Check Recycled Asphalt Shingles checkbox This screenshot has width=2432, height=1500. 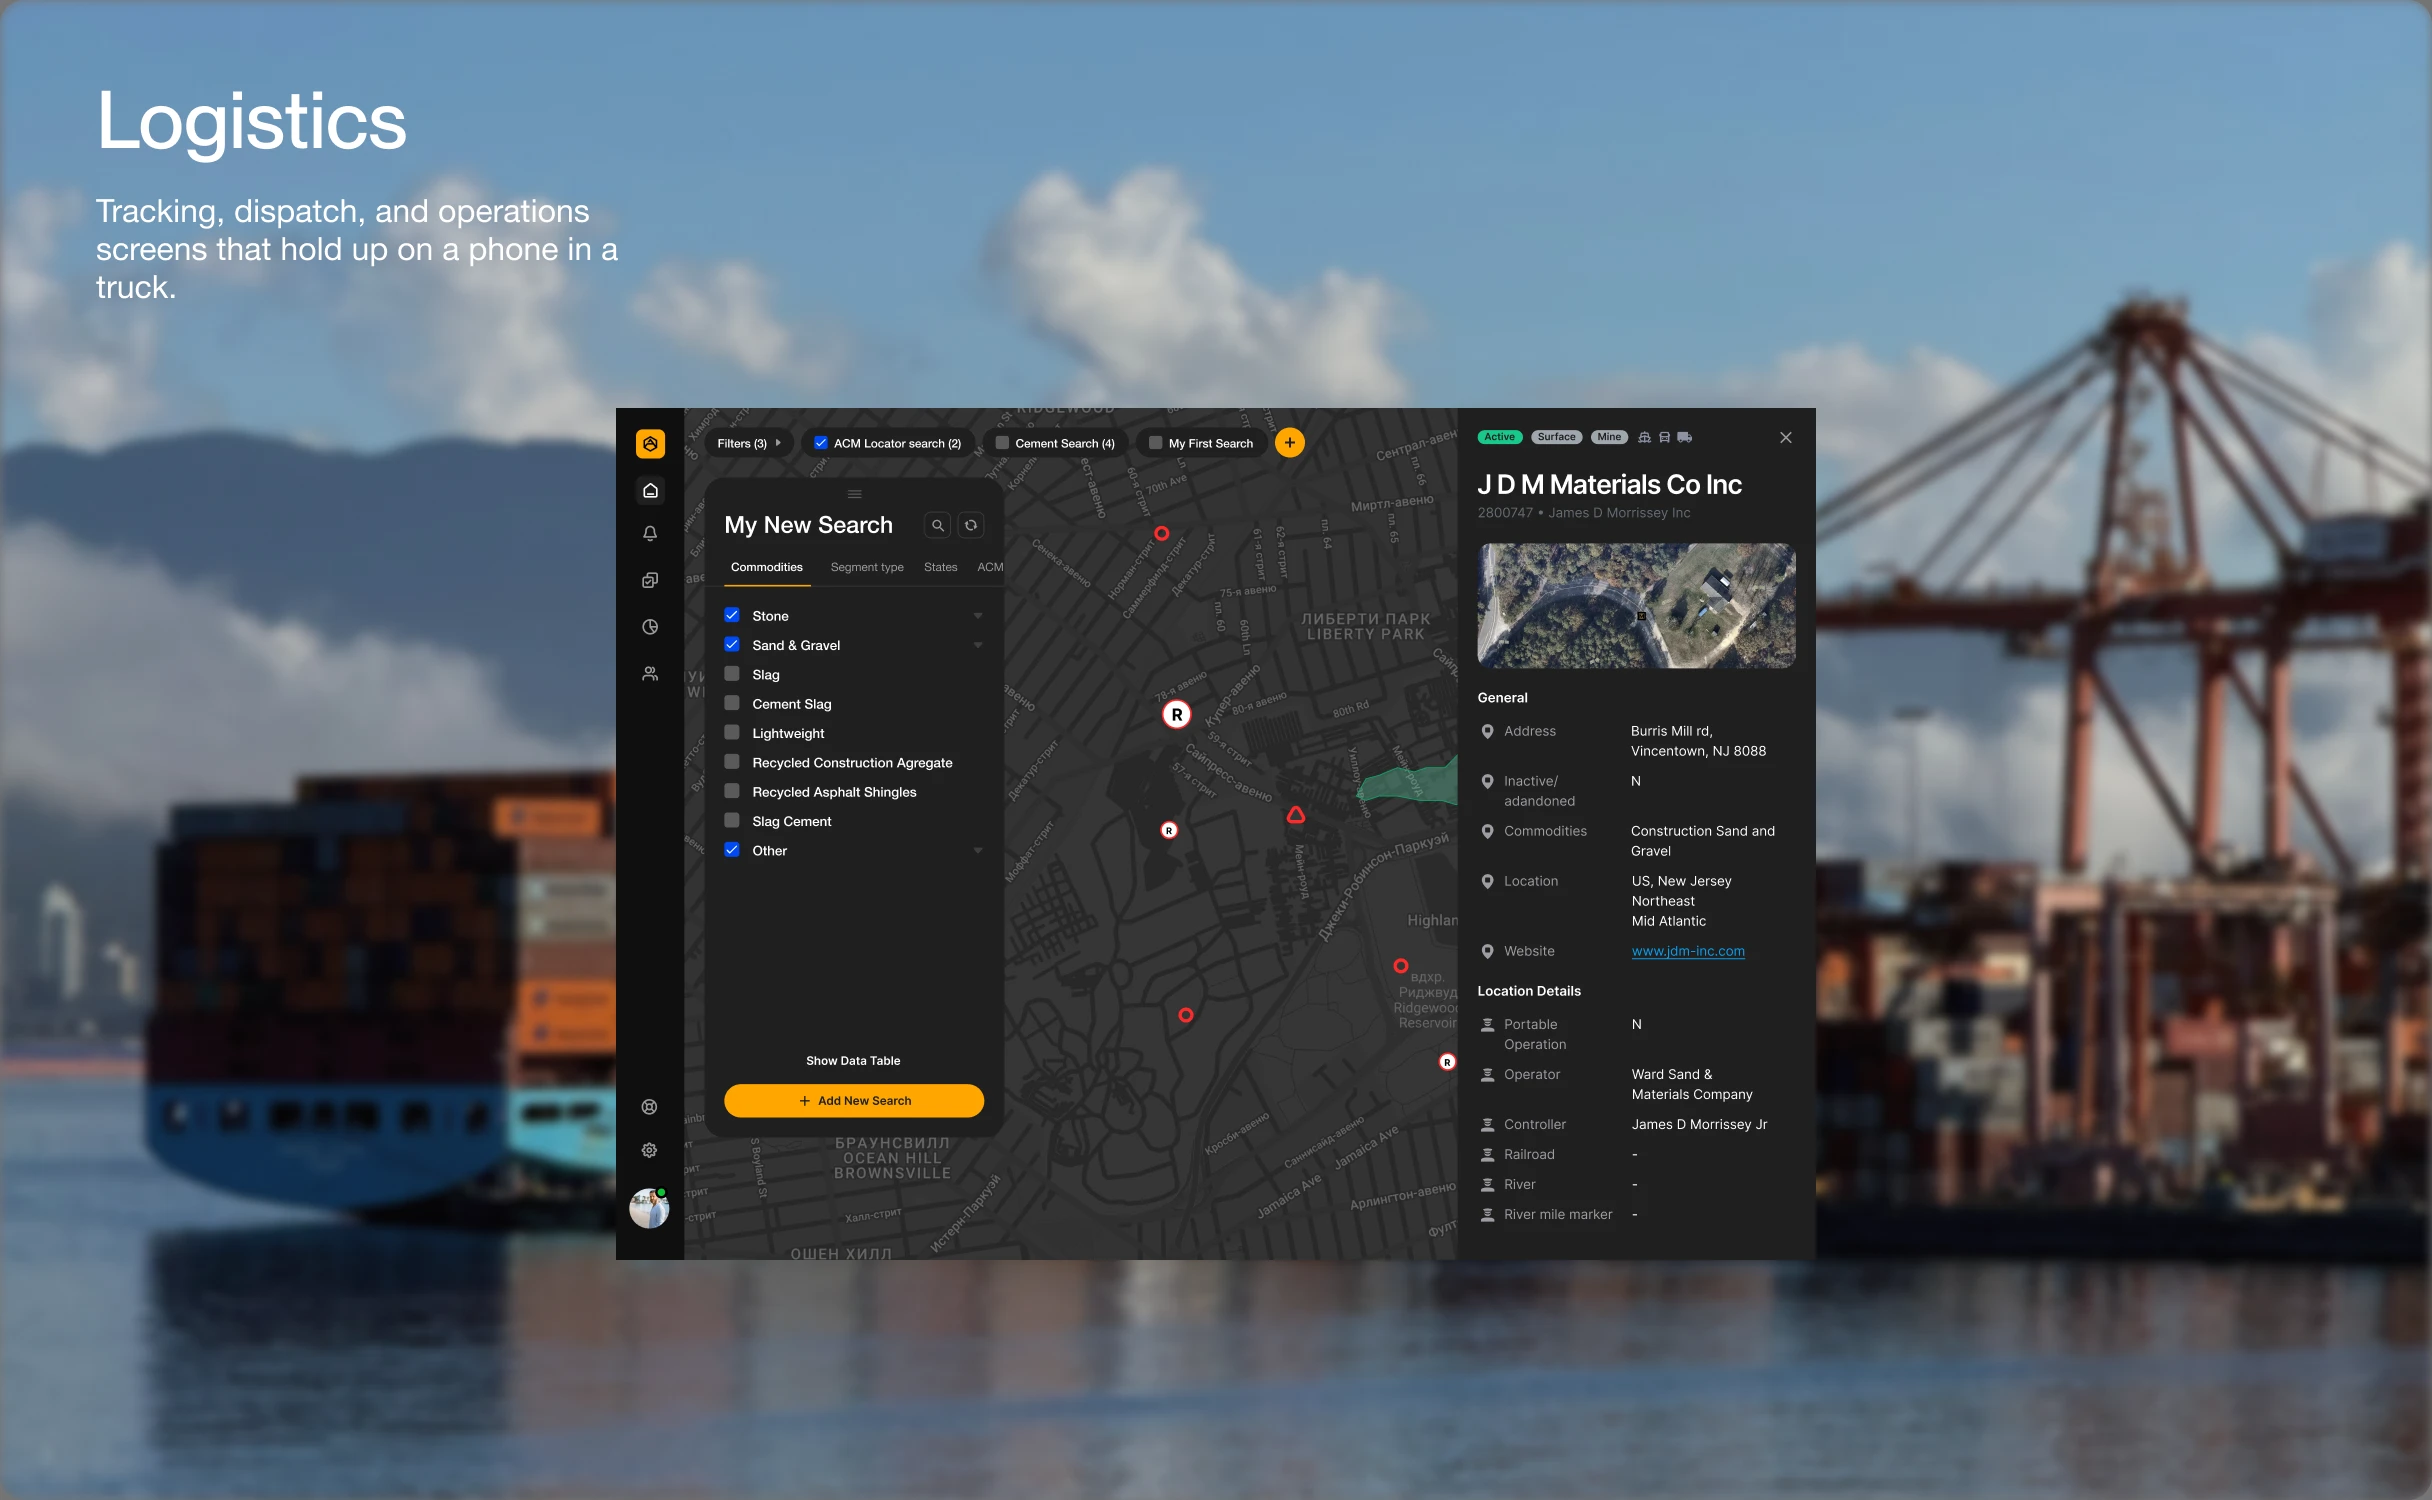pyautogui.click(x=732, y=791)
